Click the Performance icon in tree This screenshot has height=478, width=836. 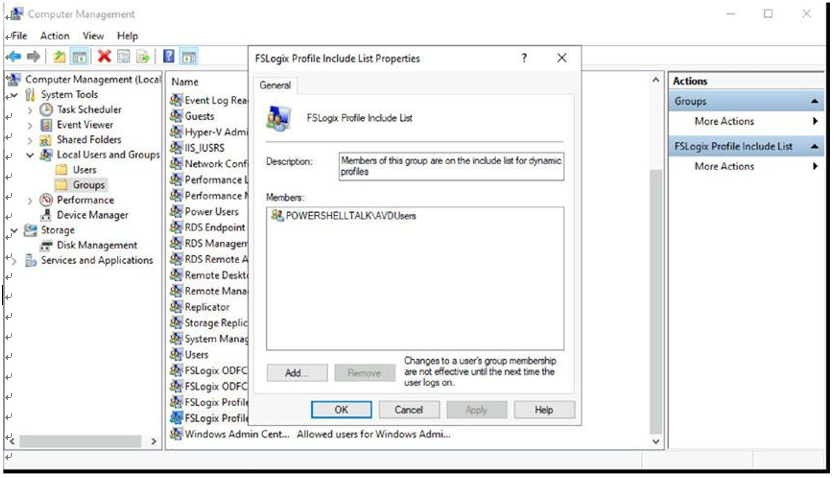(47, 200)
